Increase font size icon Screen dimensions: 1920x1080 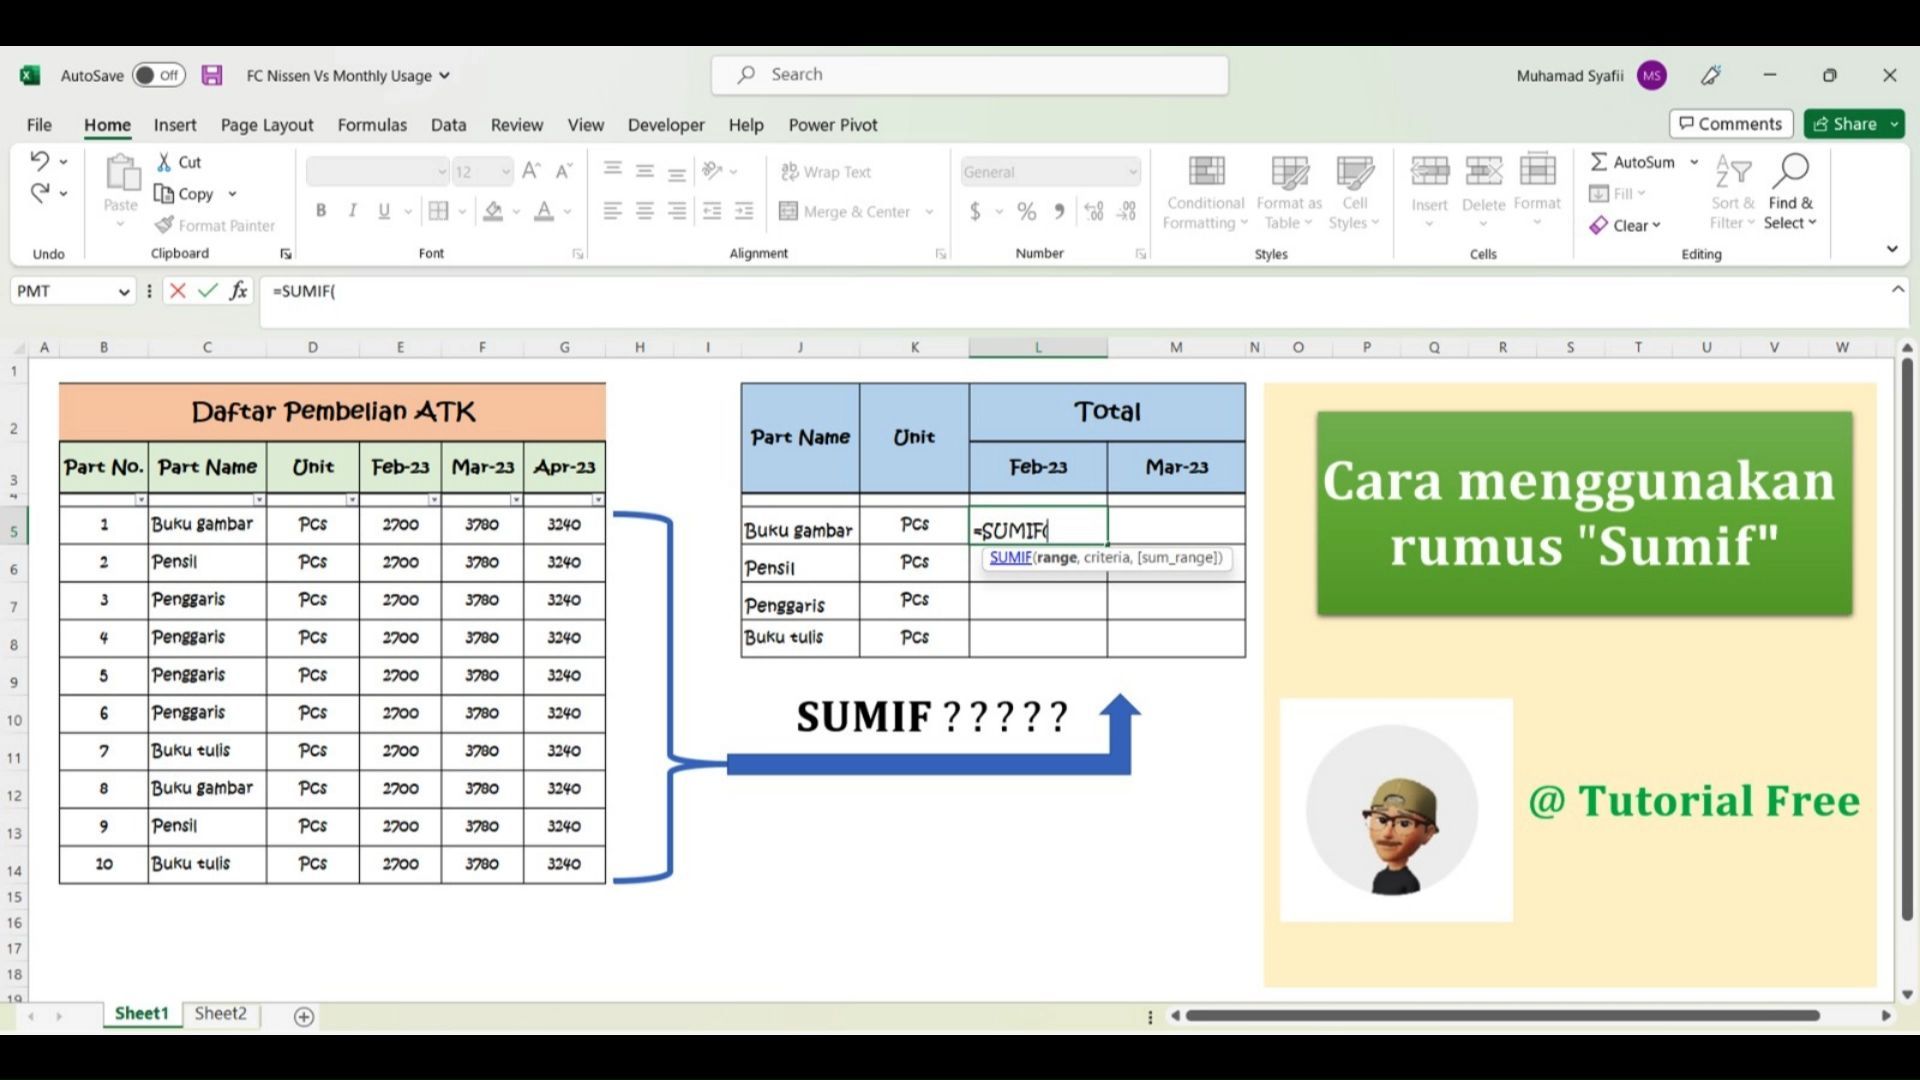point(532,171)
